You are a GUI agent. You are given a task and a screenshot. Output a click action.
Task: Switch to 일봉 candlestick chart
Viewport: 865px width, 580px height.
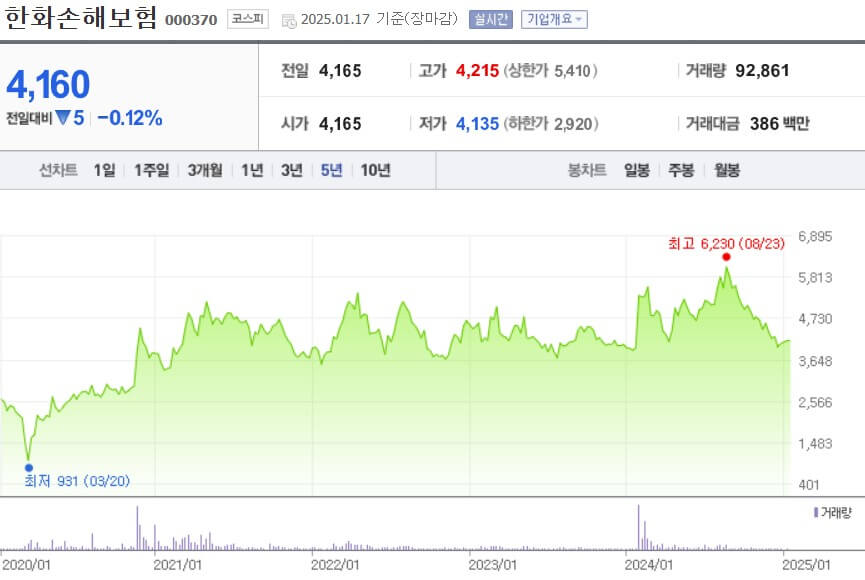pos(637,170)
